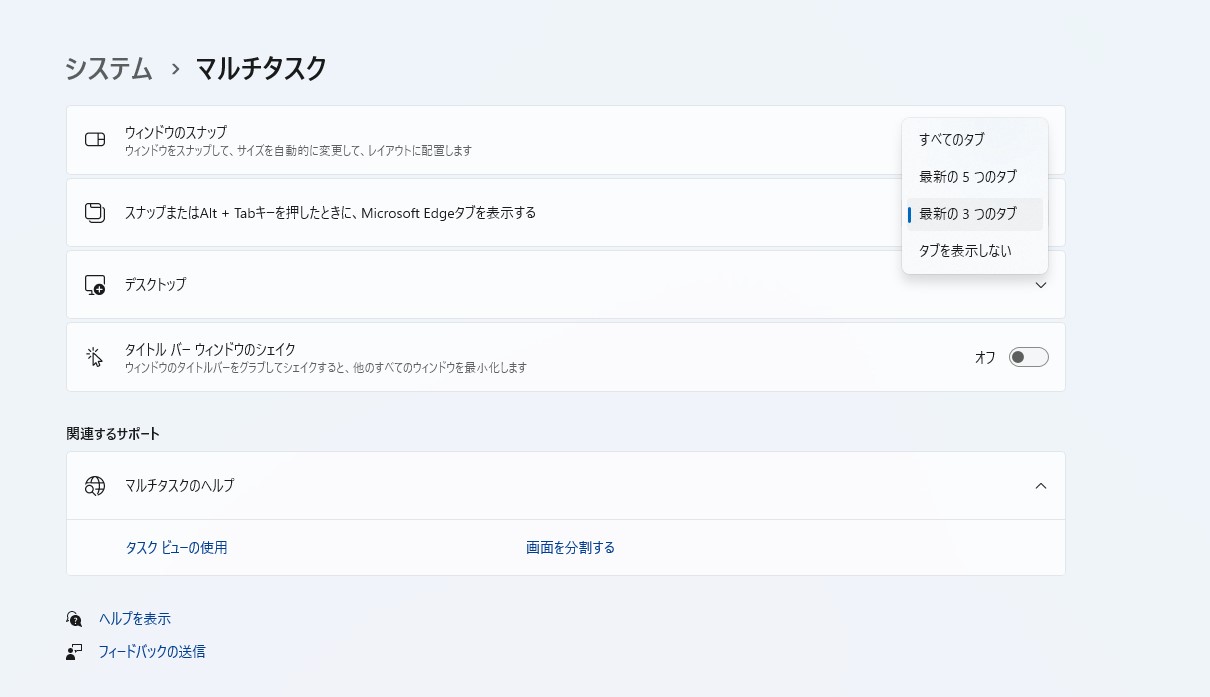Screen dimensions: 1210x697
Task: Click the フィードバックの送信 link
Action: point(151,651)
